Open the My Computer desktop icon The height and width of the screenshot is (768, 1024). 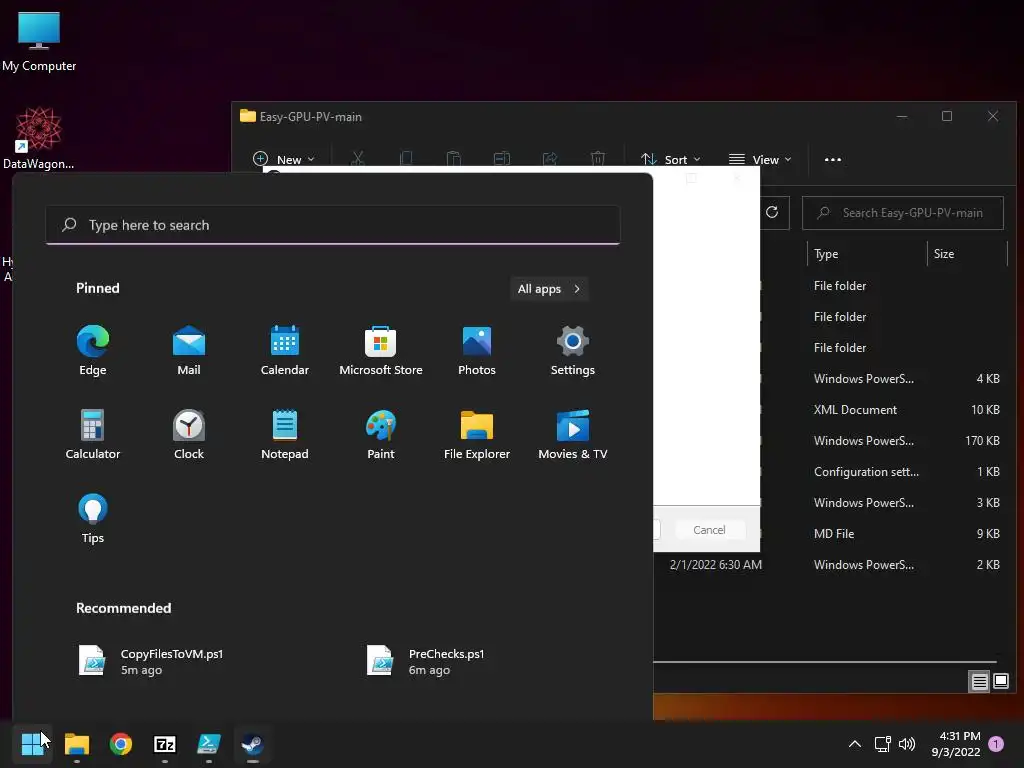click(x=39, y=42)
